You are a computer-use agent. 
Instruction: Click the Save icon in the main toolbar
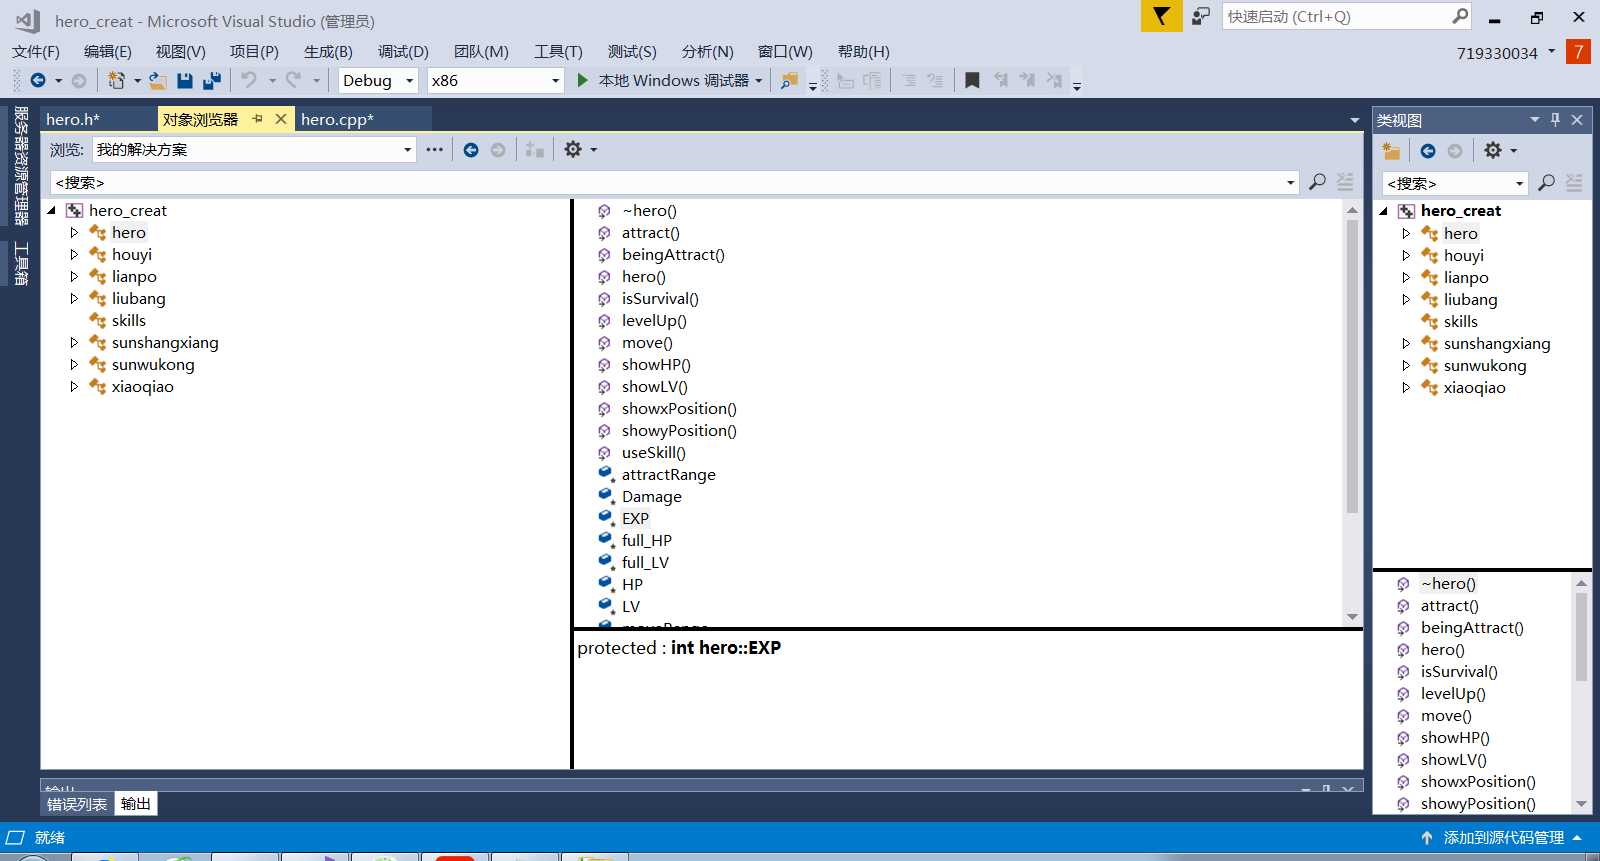point(185,80)
